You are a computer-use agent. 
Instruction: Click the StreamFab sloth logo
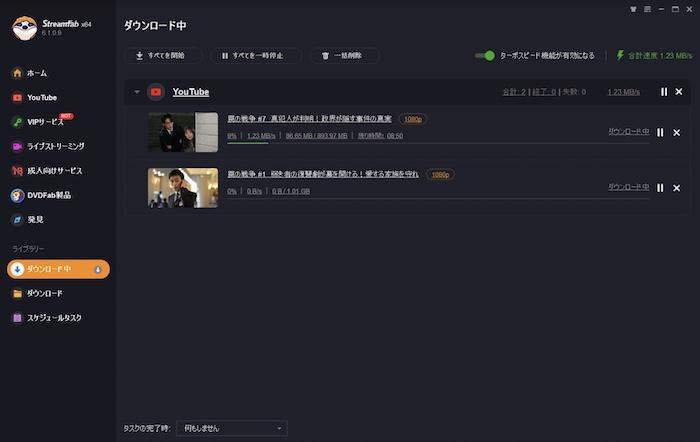(x=24, y=28)
